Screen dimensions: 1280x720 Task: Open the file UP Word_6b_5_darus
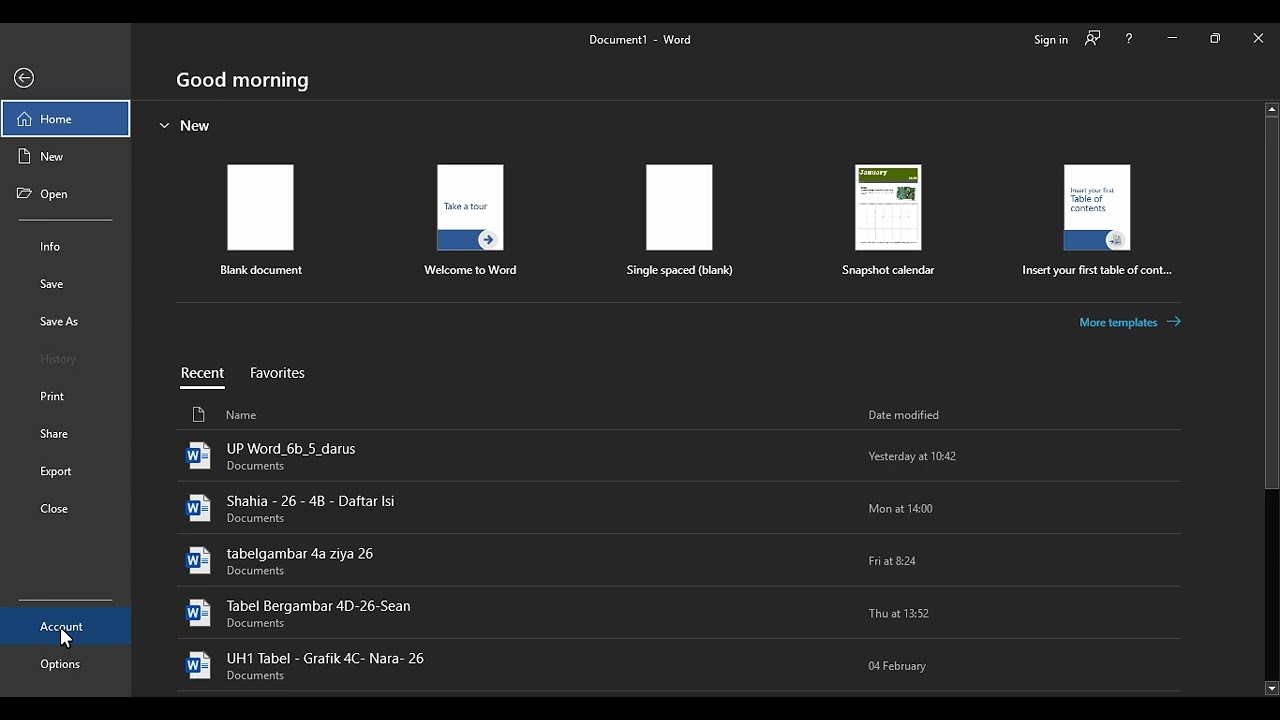pos(679,456)
